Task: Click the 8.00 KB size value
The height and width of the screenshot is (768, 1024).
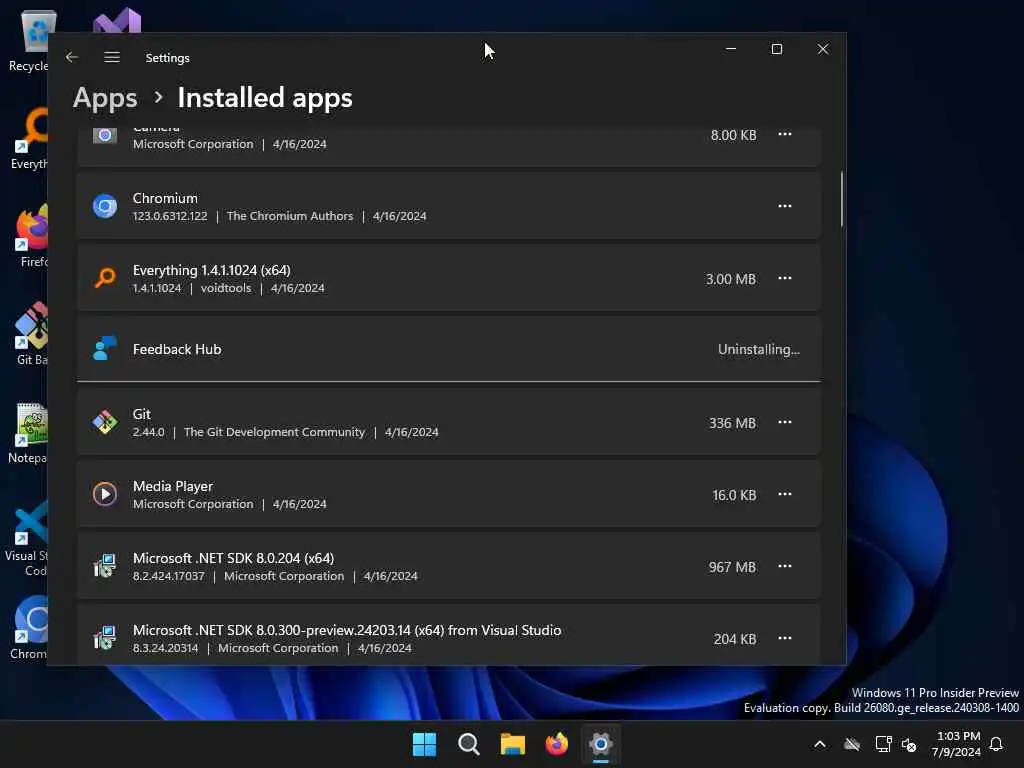Action: click(x=733, y=135)
